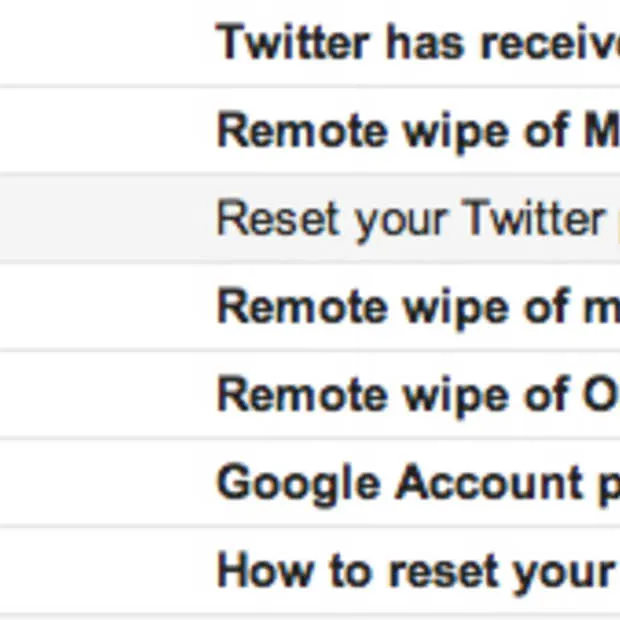This screenshot has height=620, width=620.
Task: Click empty space left of "How to reset your"
Action: 100,571
